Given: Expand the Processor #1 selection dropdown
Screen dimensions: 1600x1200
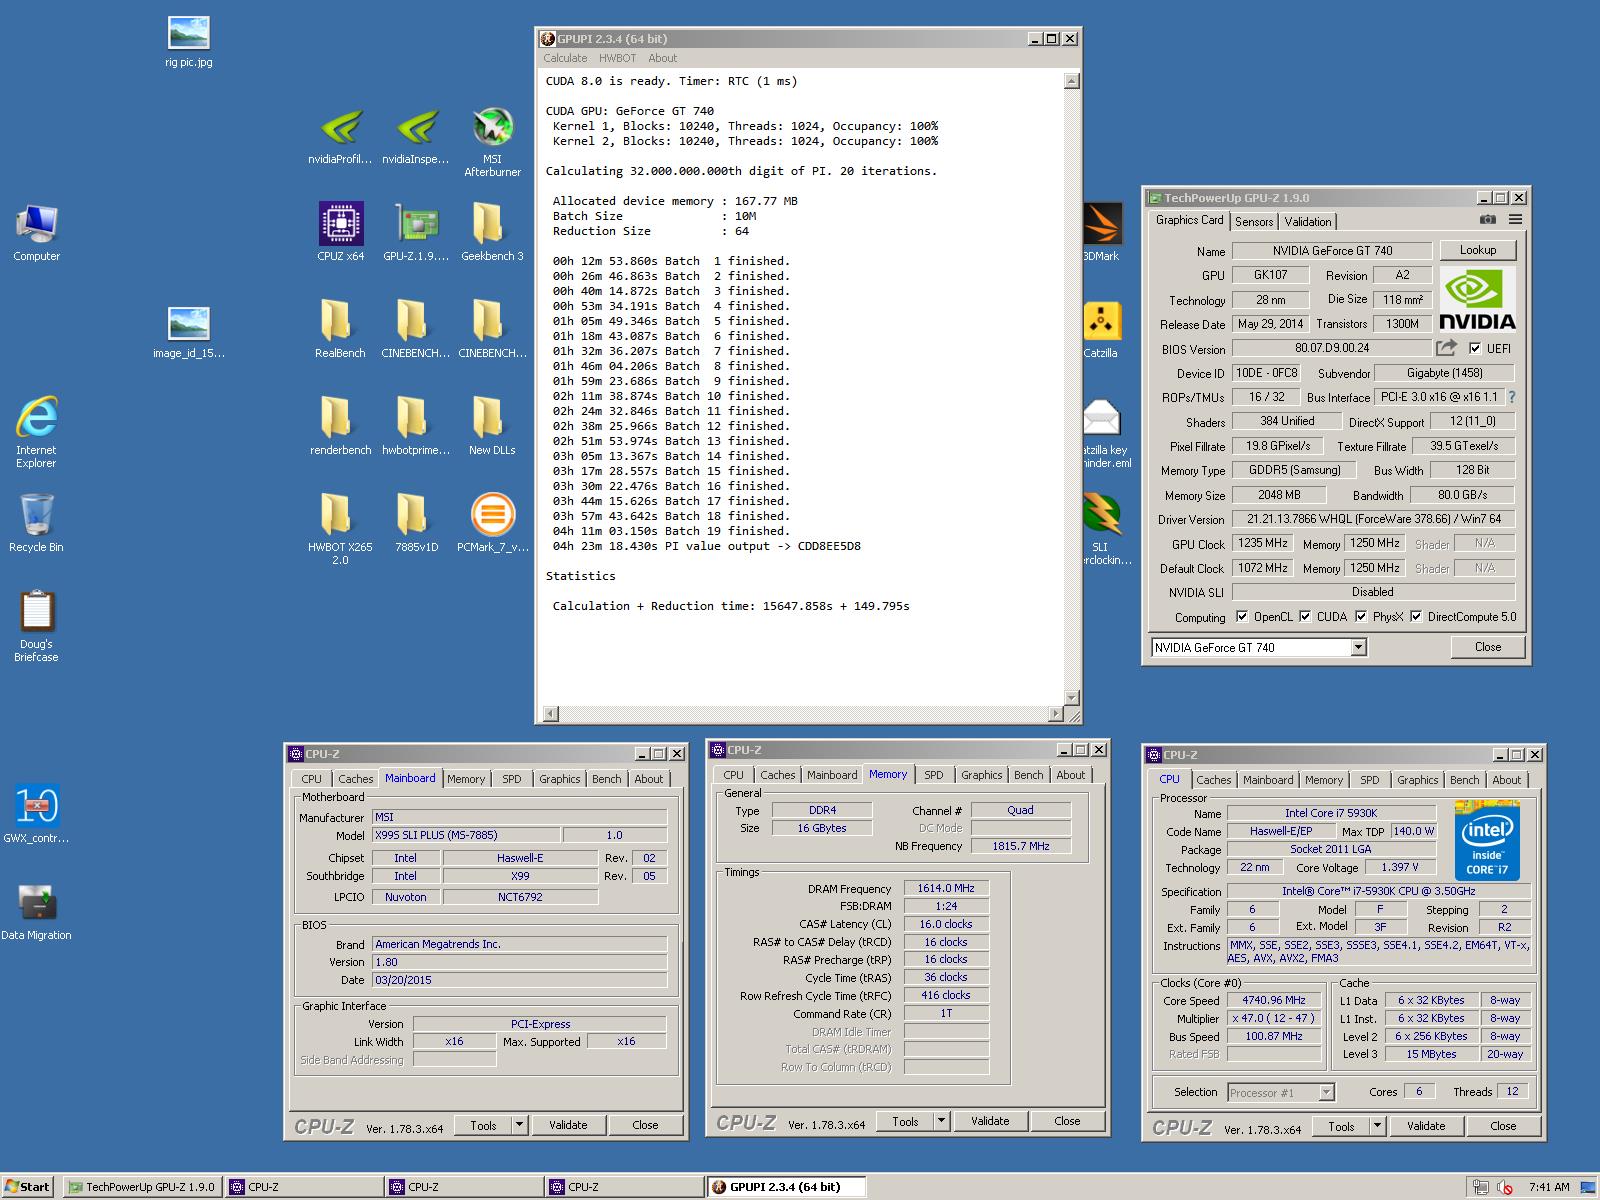Looking at the screenshot, I should tap(1326, 1093).
